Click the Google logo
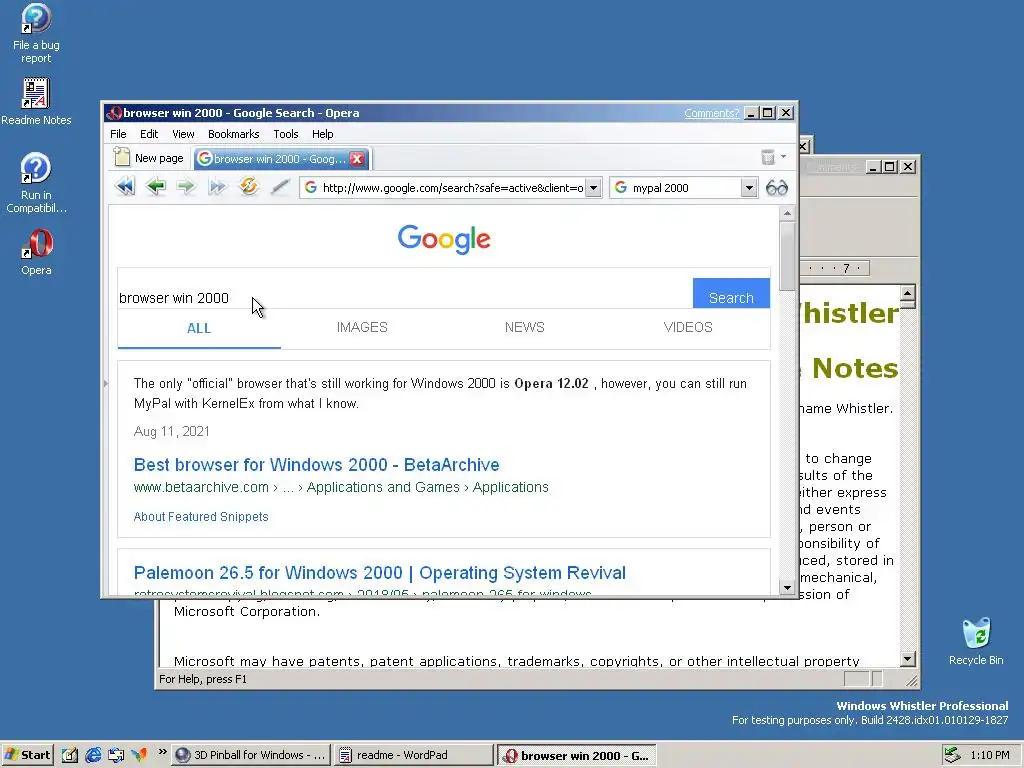1024x768 pixels. click(444, 239)
